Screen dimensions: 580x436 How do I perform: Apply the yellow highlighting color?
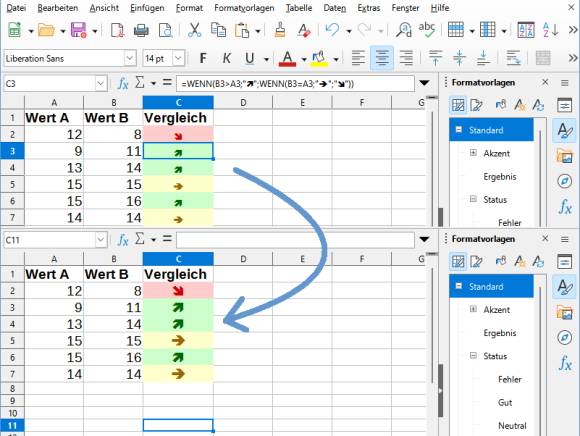coord(320,58)
